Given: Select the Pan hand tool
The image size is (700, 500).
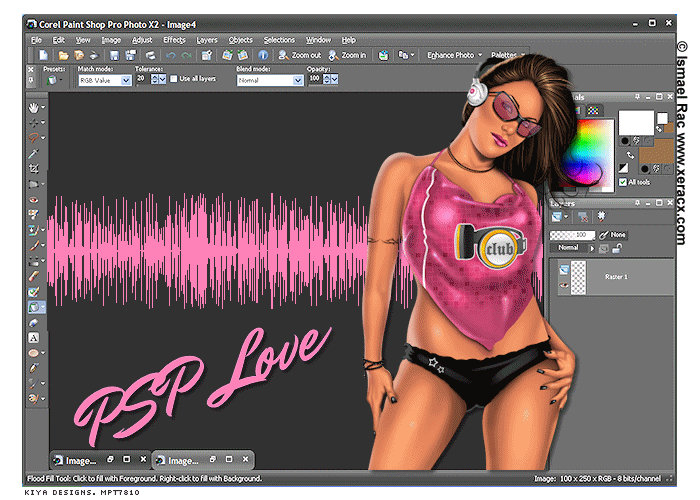Looking at the screenshot, I should point(33,108).
